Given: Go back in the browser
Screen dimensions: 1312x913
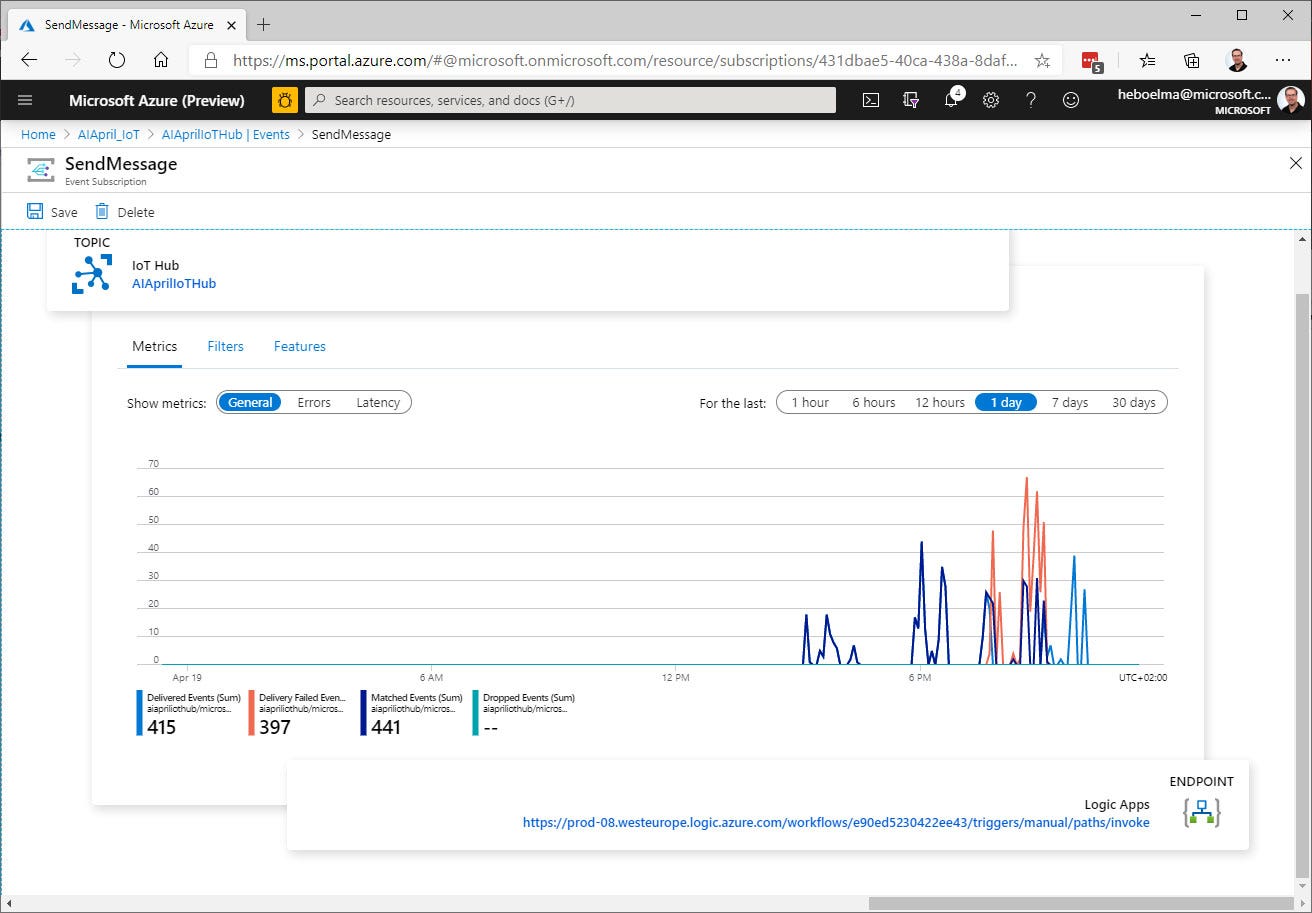Looking at the screenshot, I should click(x=29, y=60).
